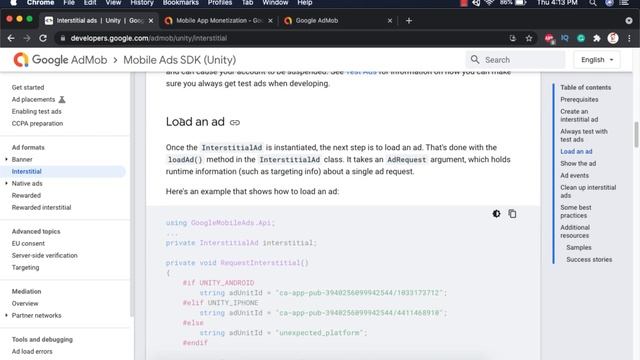Go back to previous page
This screenshot has width=640, height=360.
[11, 38]
